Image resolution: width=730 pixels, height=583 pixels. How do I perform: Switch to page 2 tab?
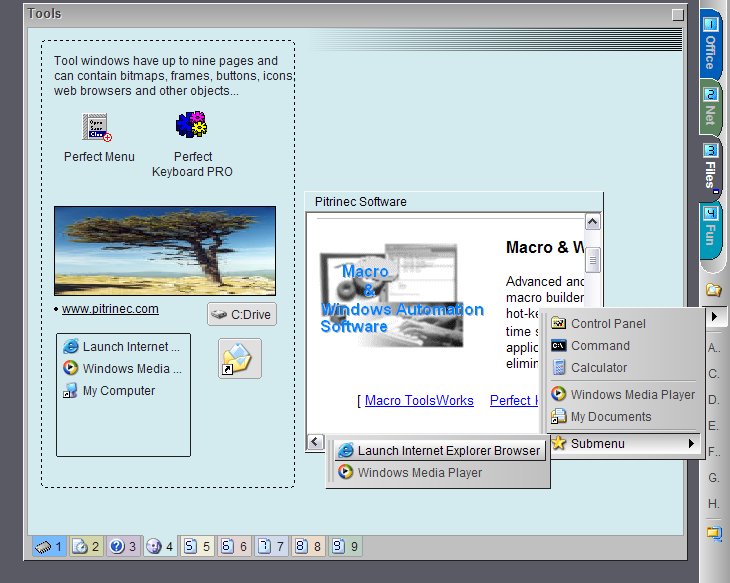86,546
